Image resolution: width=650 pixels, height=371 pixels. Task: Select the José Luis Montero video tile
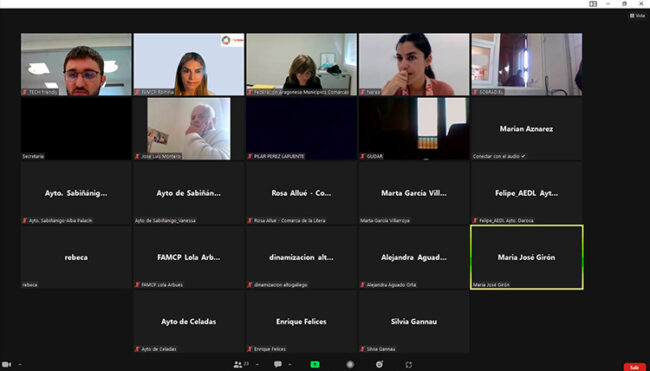coord(189,129)
